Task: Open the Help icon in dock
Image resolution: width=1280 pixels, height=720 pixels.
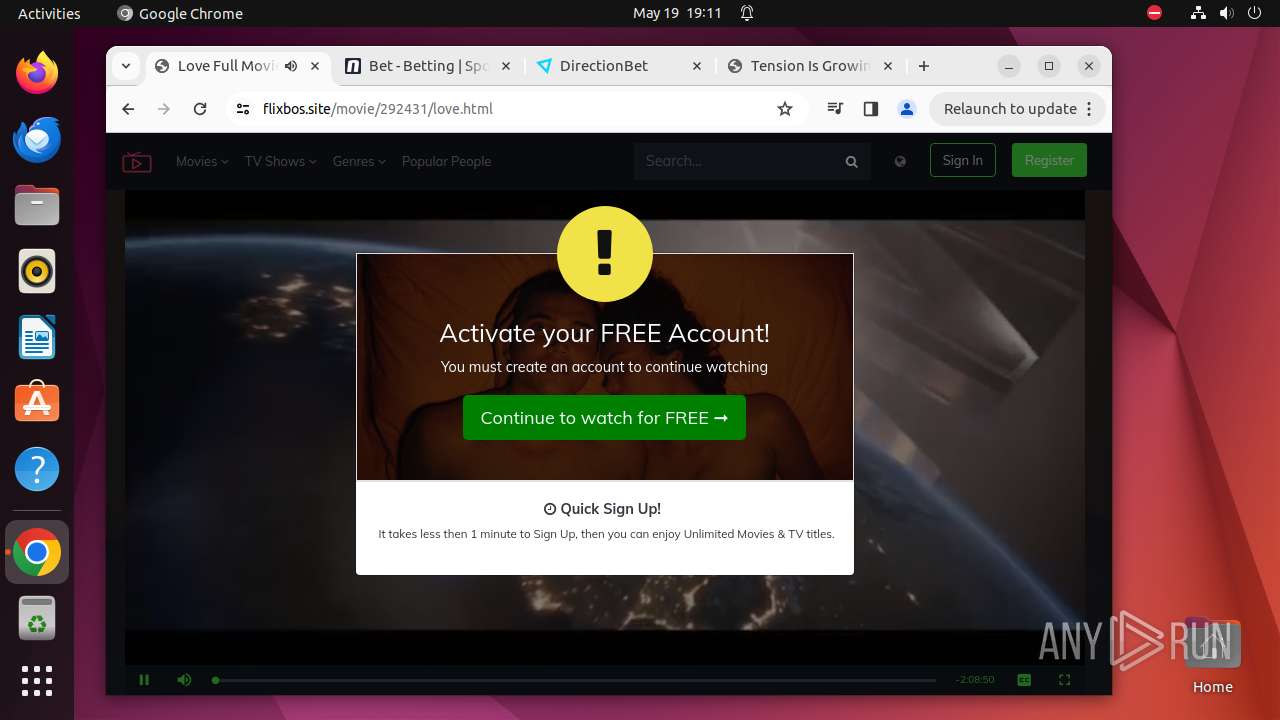Action: pos(37,469)
